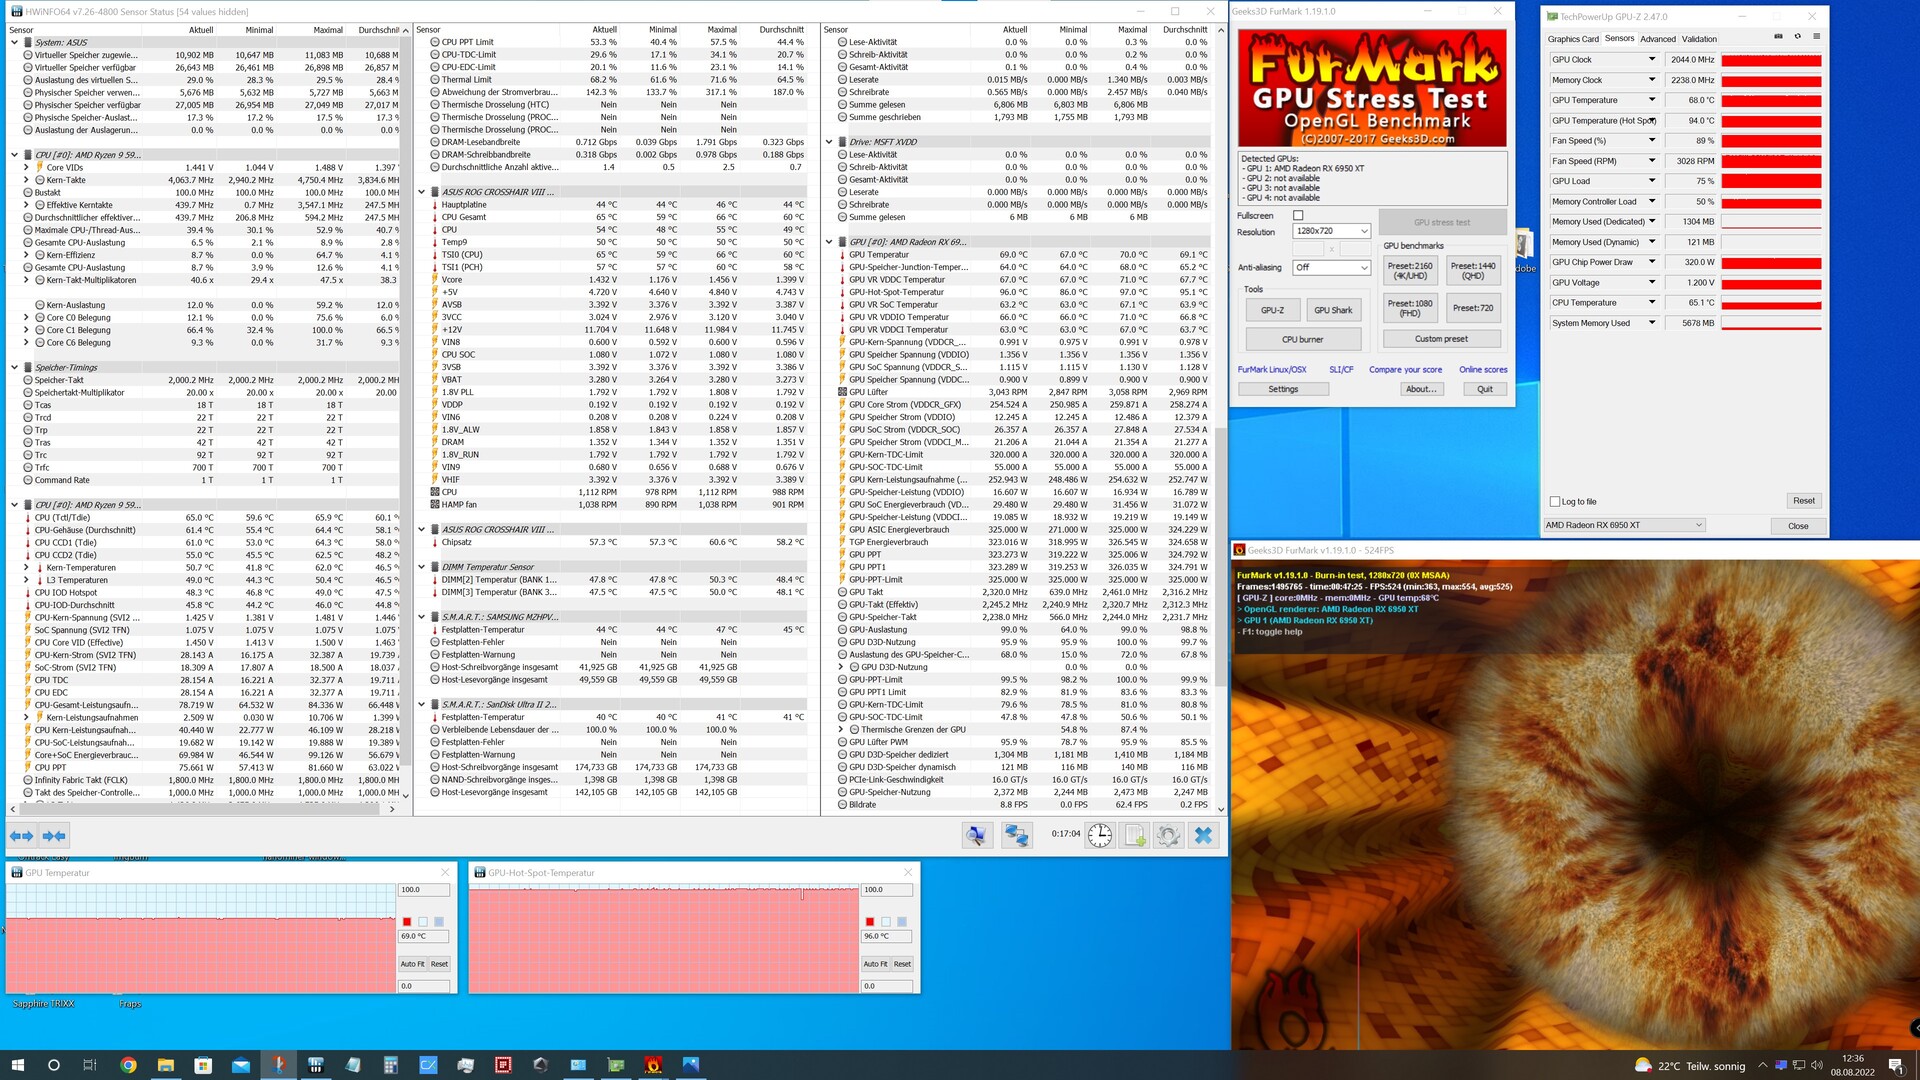Open GPU-Z hamburger menu icon

pyautogui.click(x=1816, y=37)
